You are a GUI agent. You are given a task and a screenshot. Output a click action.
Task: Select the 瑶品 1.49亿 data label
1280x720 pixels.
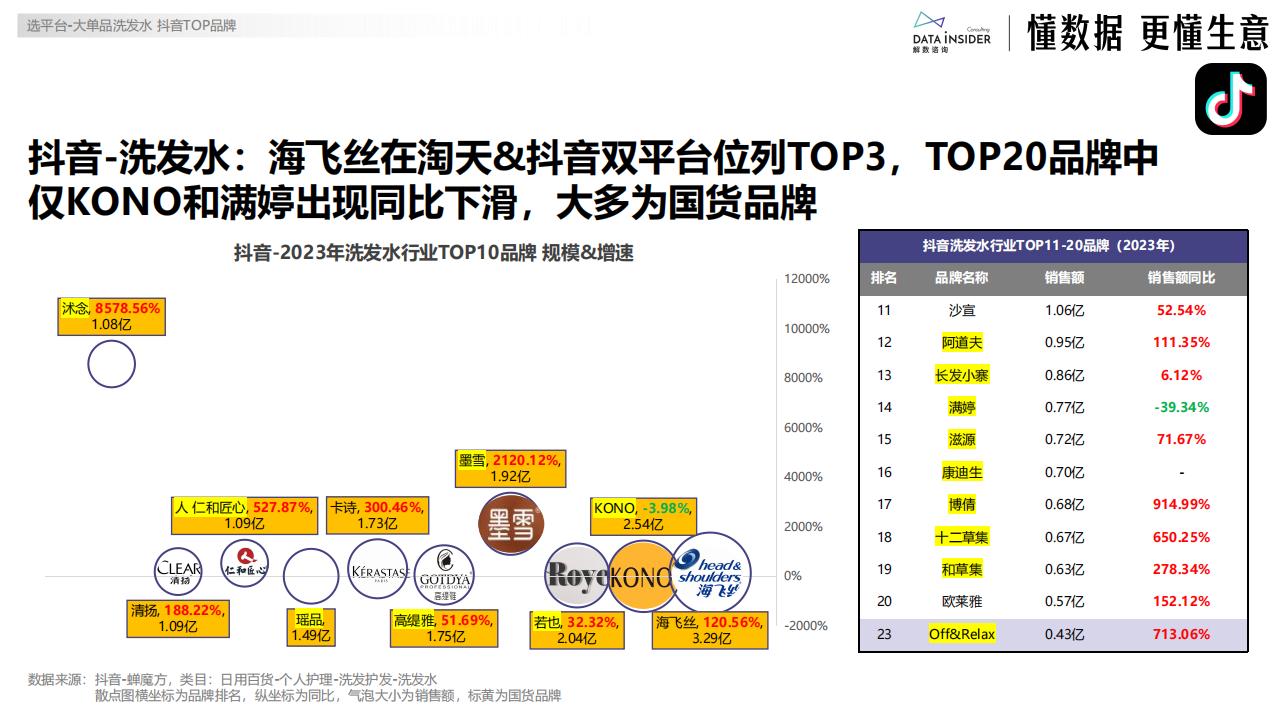tap(310, 626)
